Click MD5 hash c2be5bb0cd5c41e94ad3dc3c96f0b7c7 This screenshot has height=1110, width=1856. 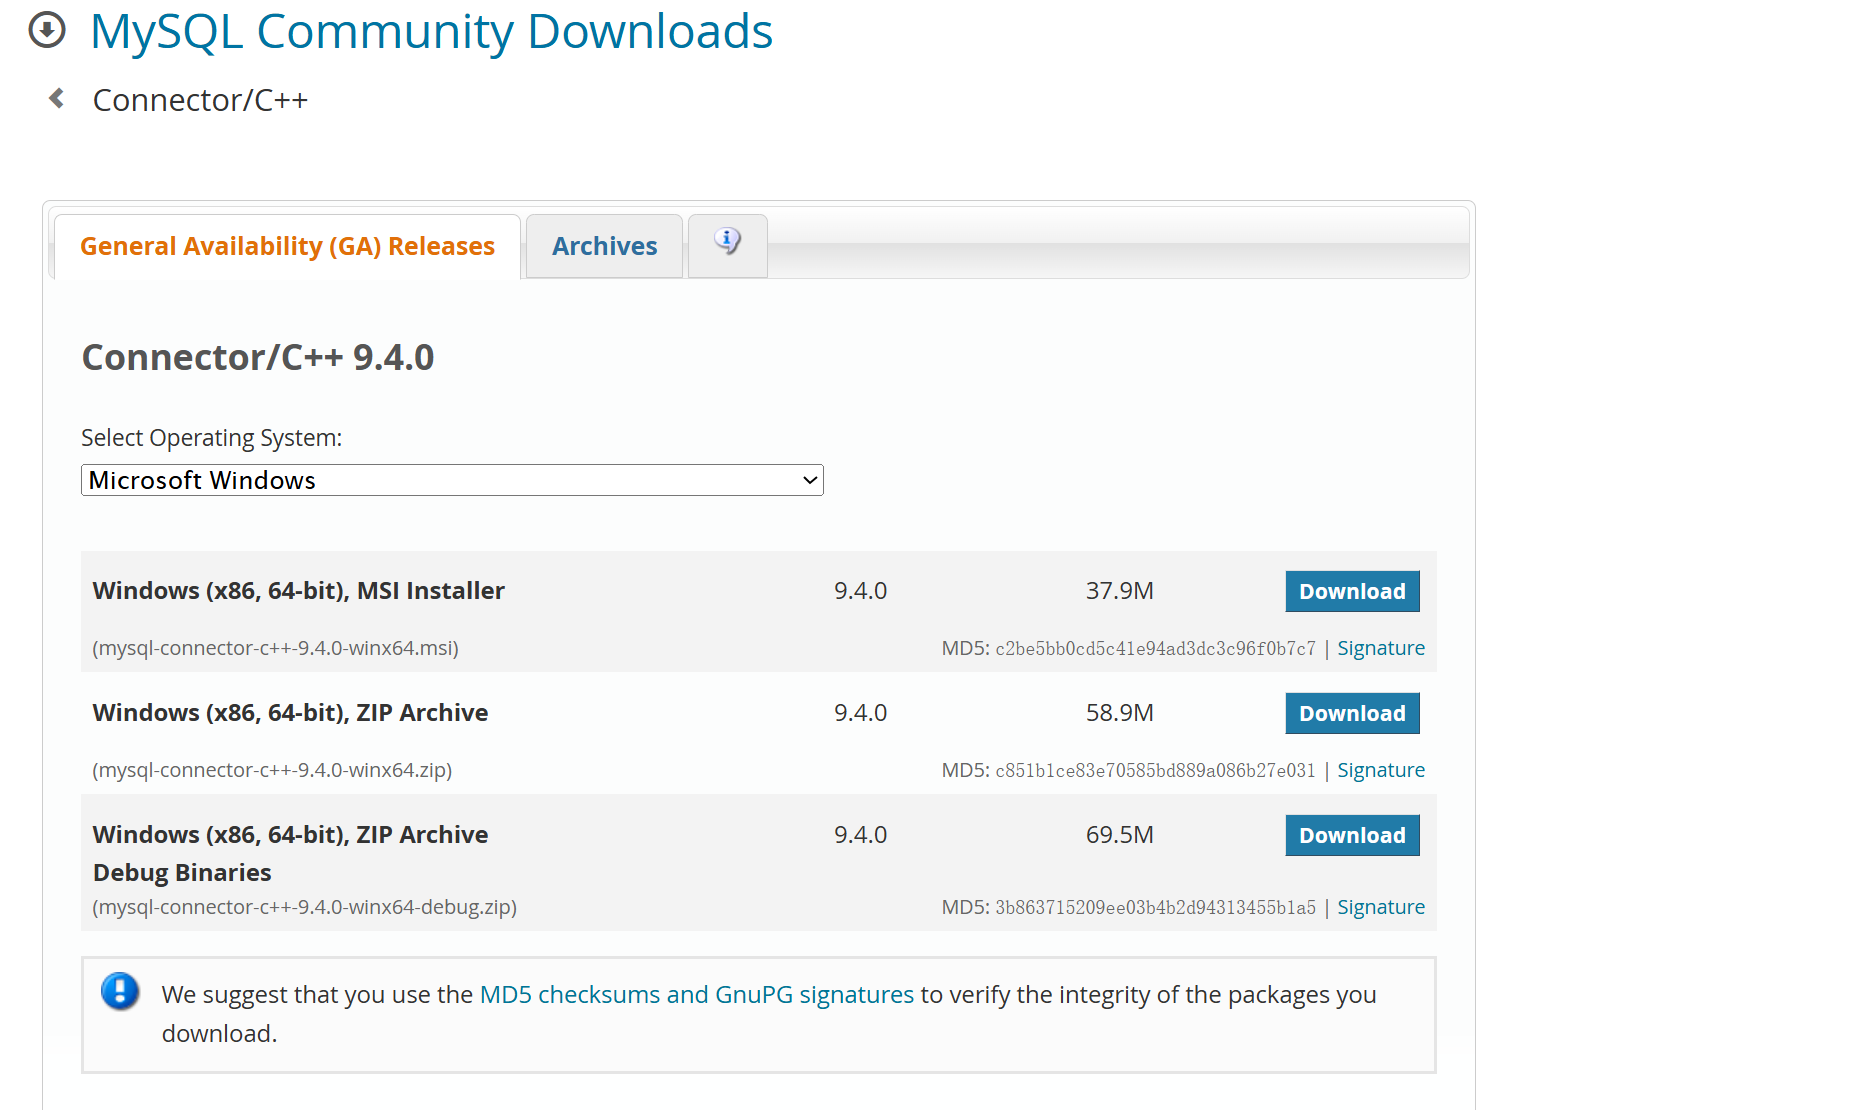coord(1155,648)
